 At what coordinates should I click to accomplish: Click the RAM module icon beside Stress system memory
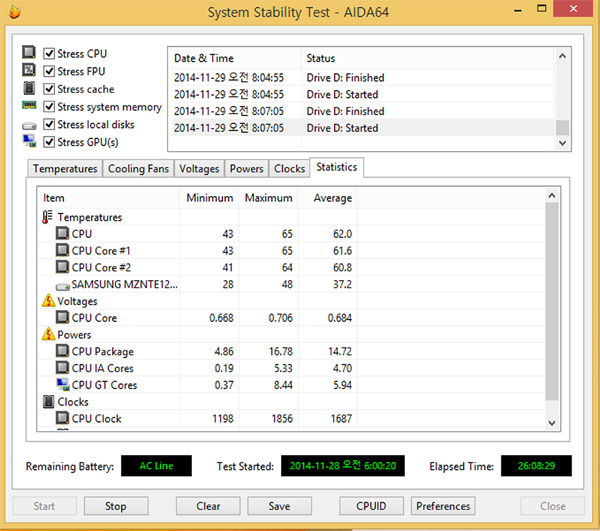coord(29,105)
